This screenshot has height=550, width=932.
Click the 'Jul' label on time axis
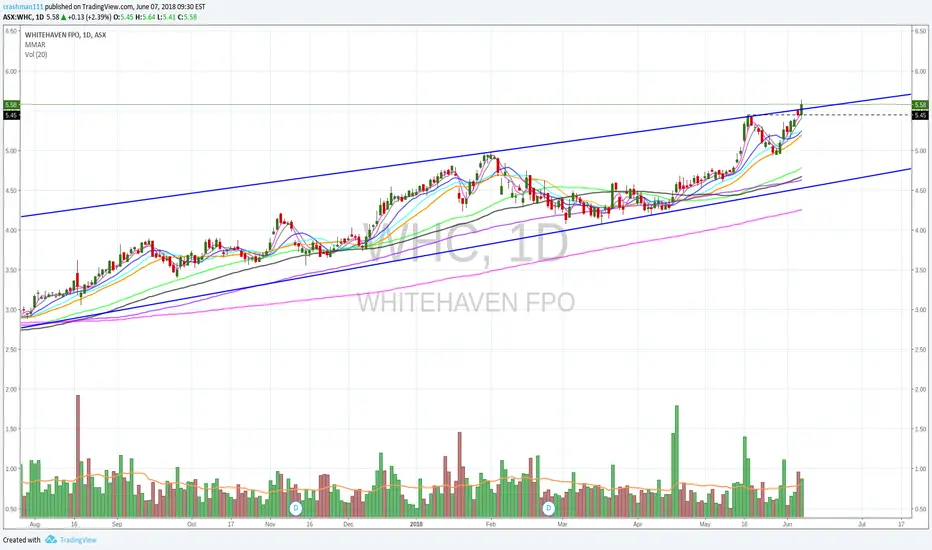click(x=862, y=524)
